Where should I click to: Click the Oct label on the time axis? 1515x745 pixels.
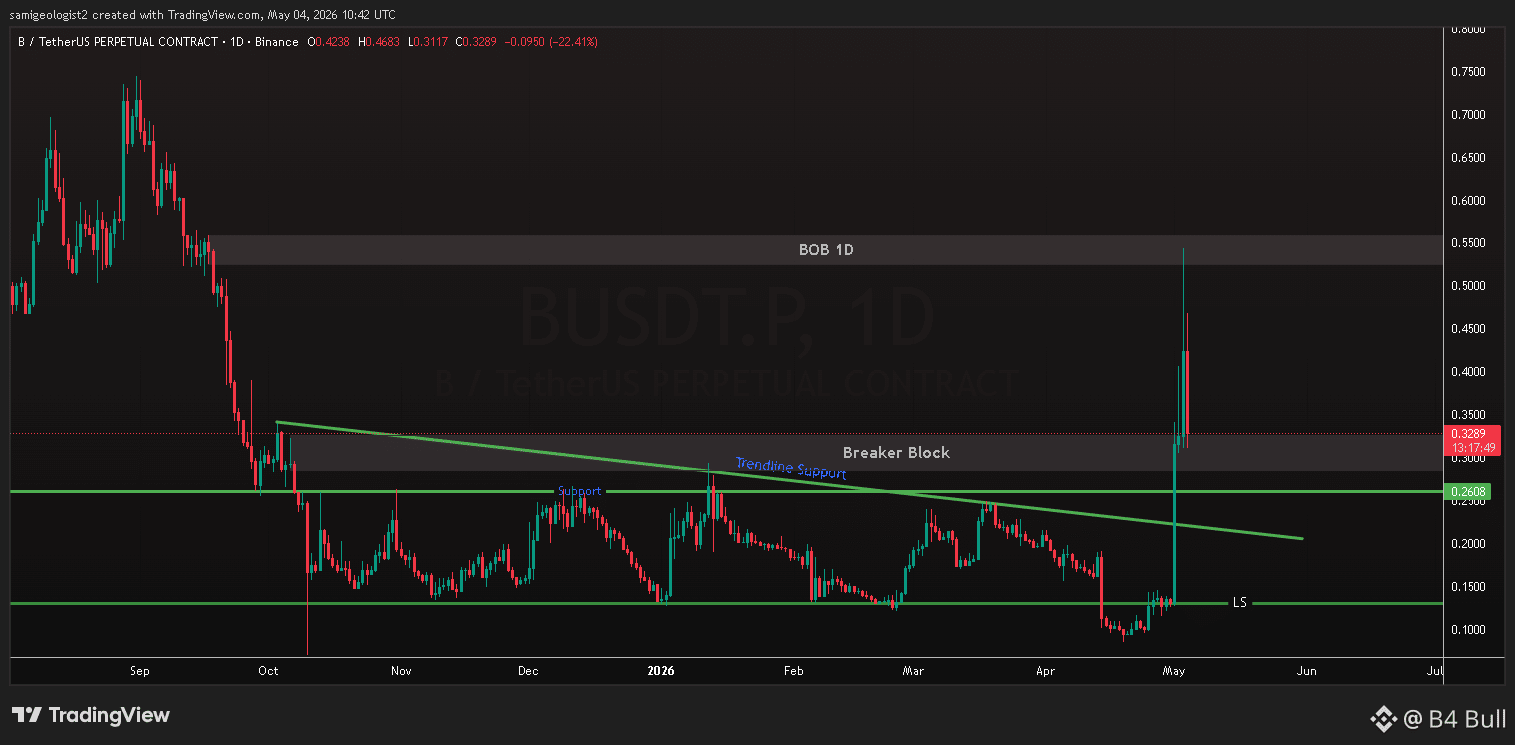270,671
